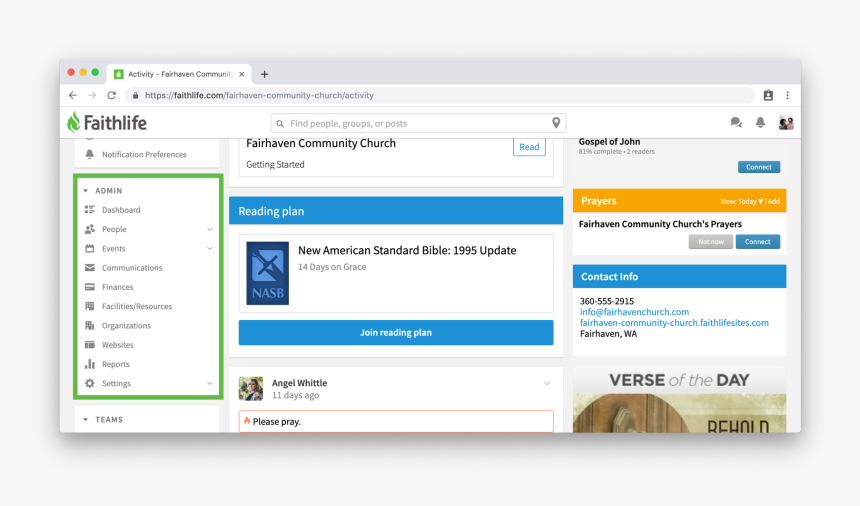Click NASB book cover thumbnail
This screenshot has width=860, height=506.
tap(268, 273)
